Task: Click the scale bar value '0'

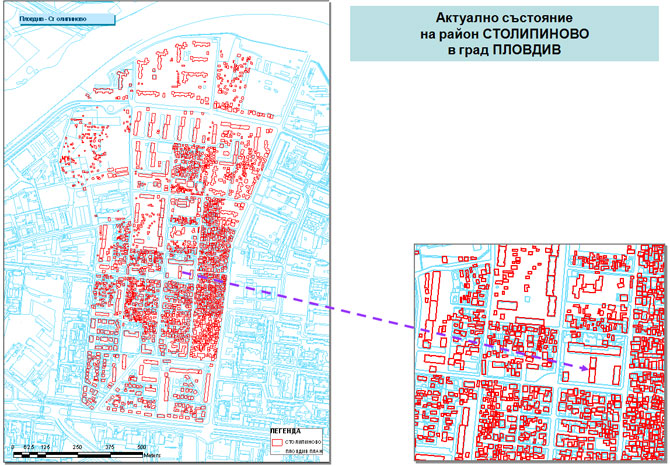Action: click(13, 447)
